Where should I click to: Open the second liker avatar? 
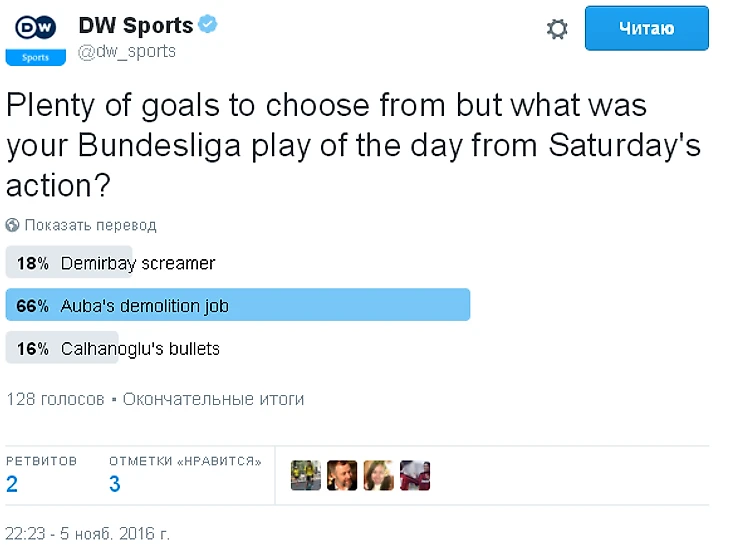pos(342,475)
